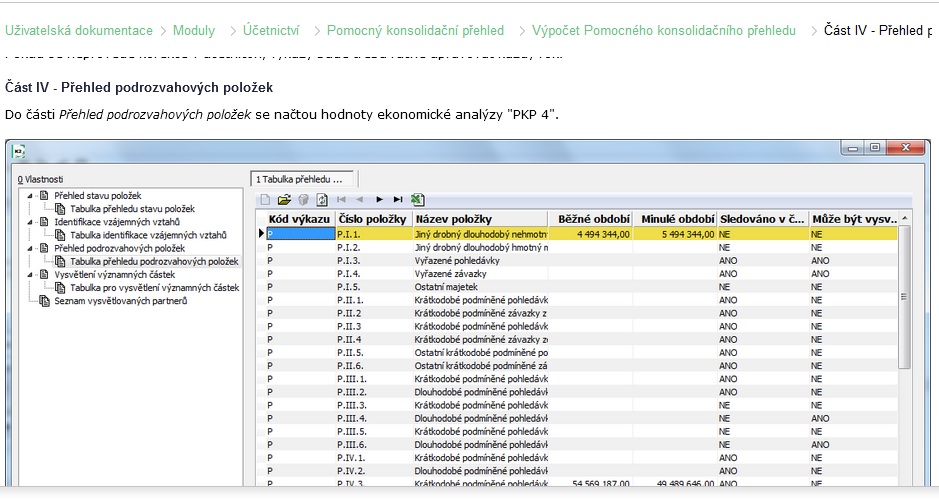This screenshot has height=499, width=939.
Task: Click the Sledováno v č... column header
Action: pyautogui.click(x=763, y=219)
